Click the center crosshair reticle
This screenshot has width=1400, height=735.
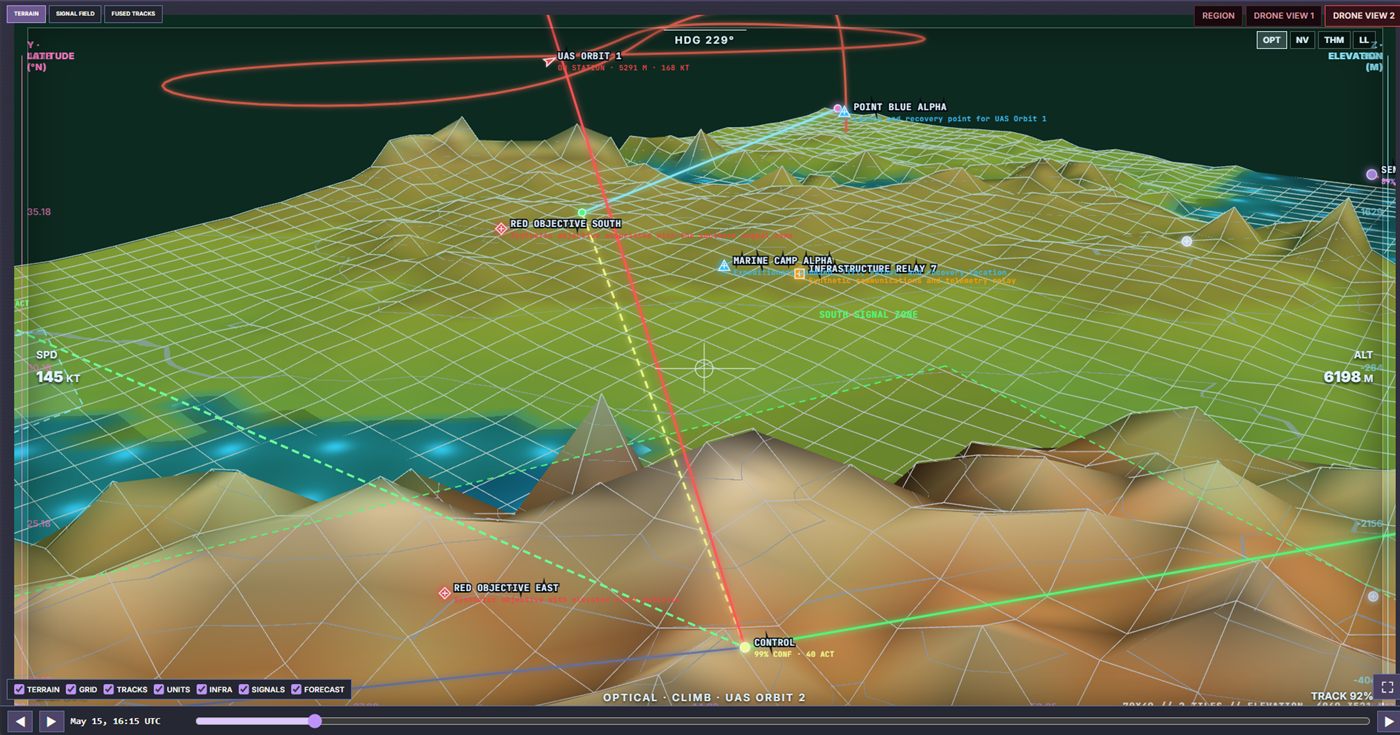[704, 369]
